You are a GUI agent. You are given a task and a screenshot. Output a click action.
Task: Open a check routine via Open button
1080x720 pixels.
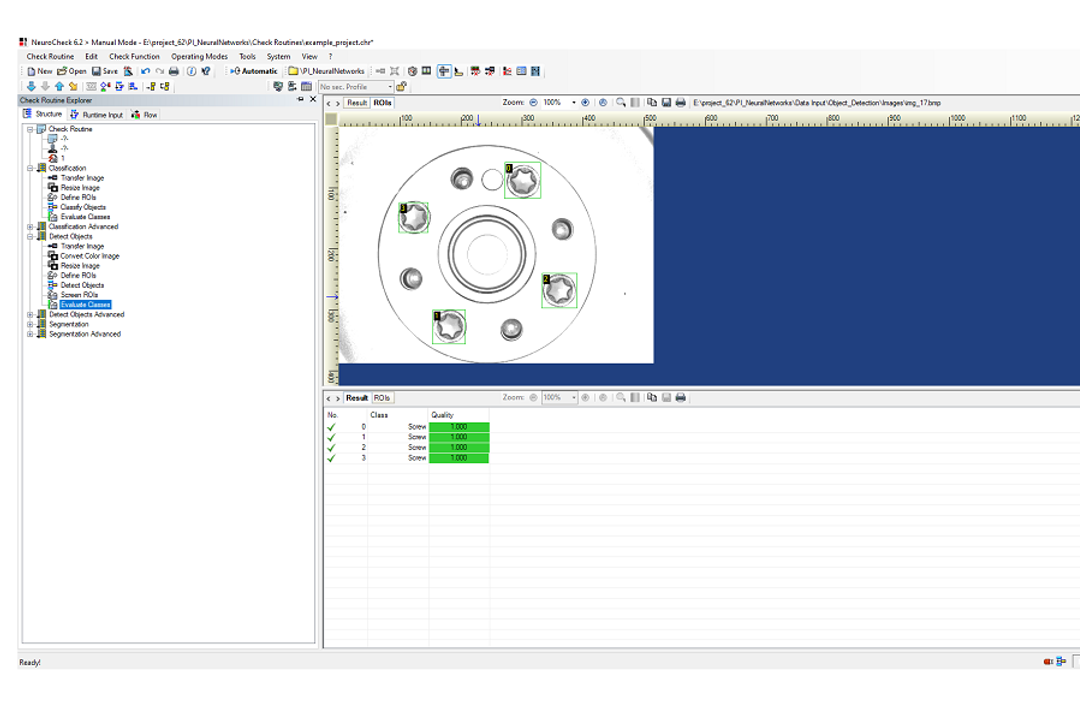coord(72,71)
